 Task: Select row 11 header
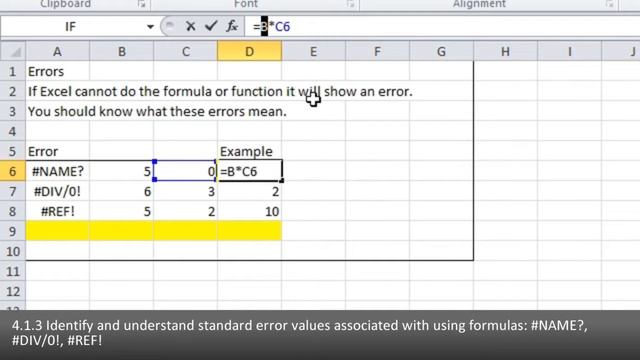click(13, 271)
